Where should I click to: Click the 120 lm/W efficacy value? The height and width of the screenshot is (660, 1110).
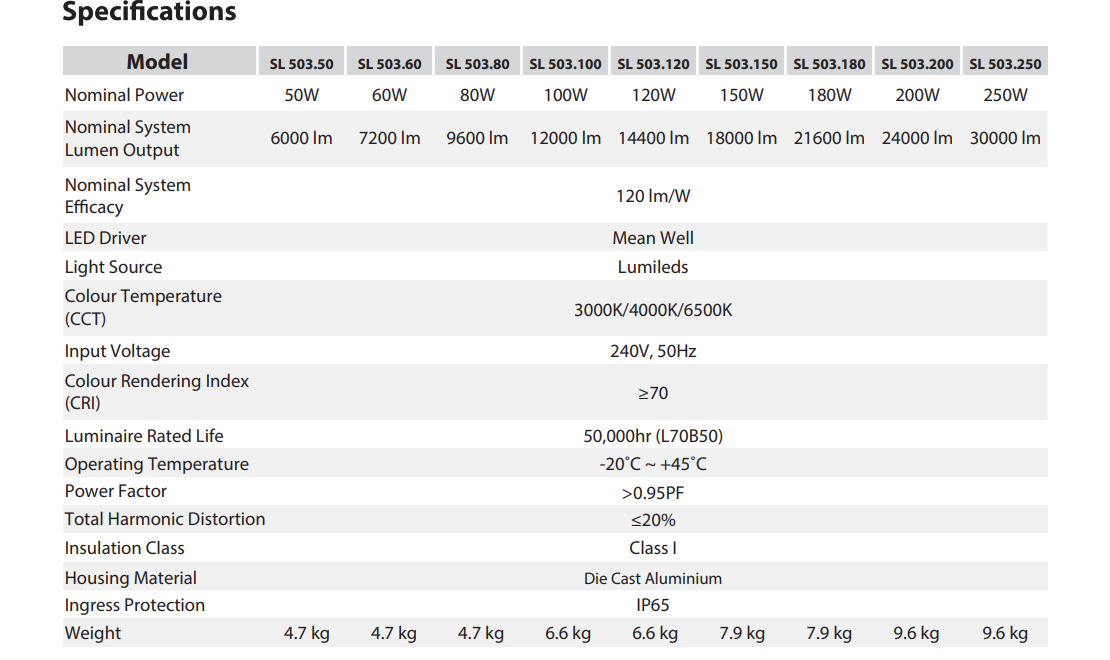click(653, 196)
